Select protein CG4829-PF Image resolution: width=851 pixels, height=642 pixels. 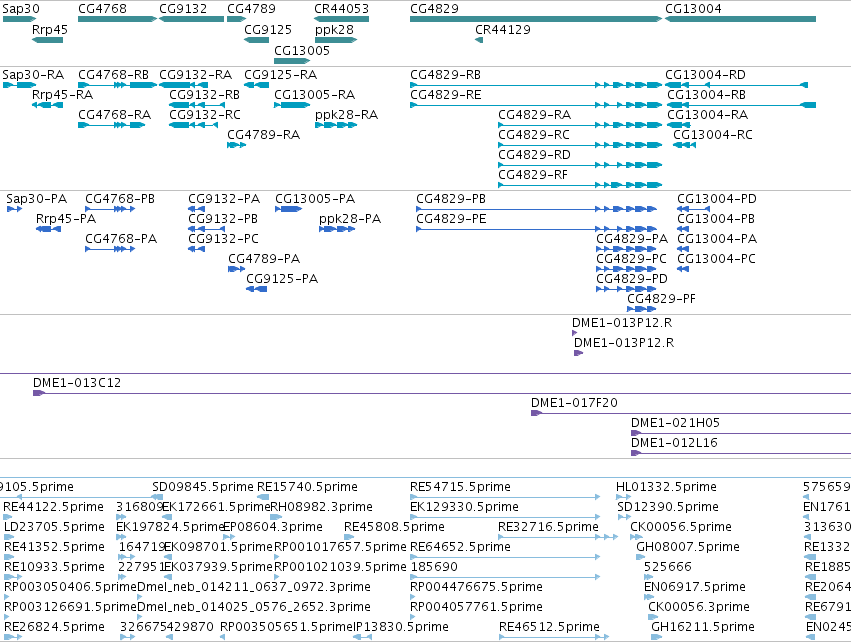(x=662, y=299)
